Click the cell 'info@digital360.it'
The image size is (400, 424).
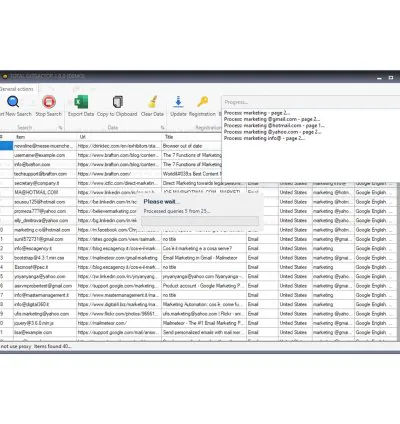pos(45,305)
